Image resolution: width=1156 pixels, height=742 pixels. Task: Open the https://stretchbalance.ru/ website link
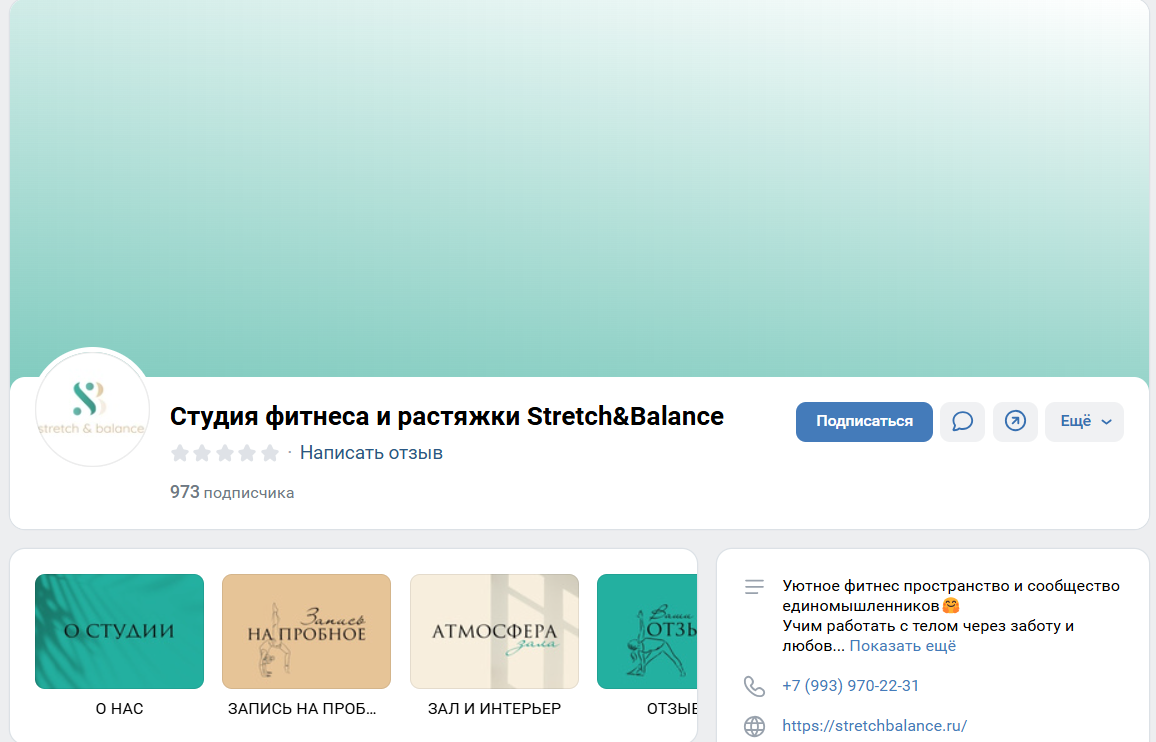click(874, 726)
